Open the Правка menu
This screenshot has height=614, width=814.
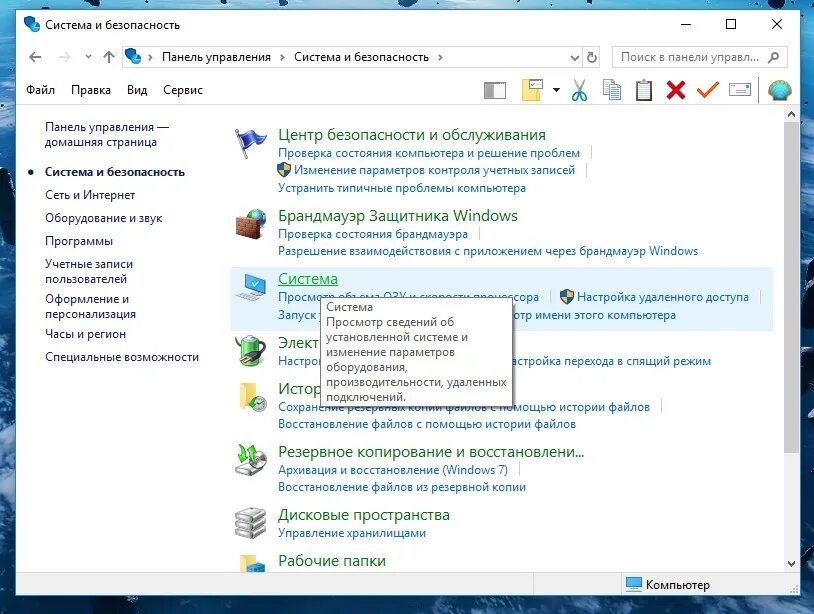[91, 90]
